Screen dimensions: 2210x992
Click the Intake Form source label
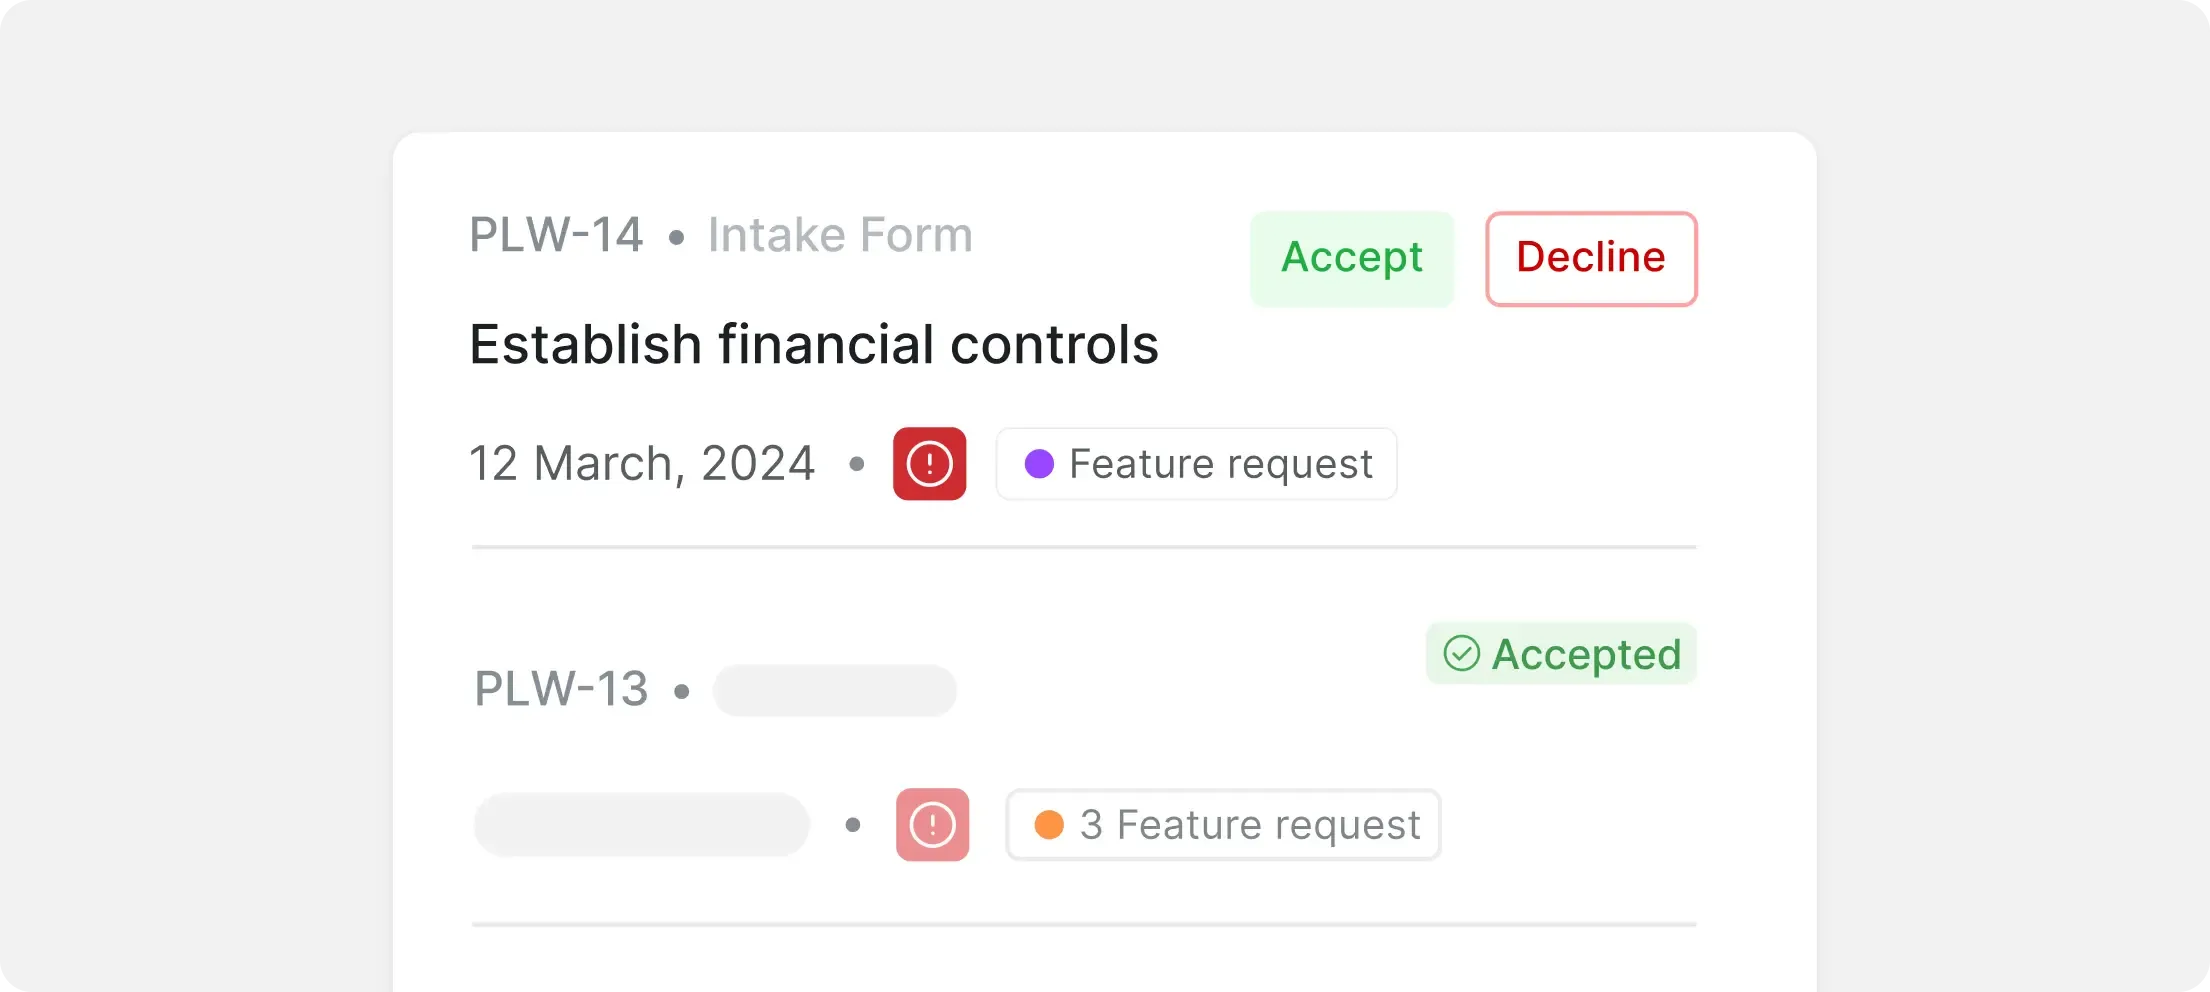(x=840, y=235)
